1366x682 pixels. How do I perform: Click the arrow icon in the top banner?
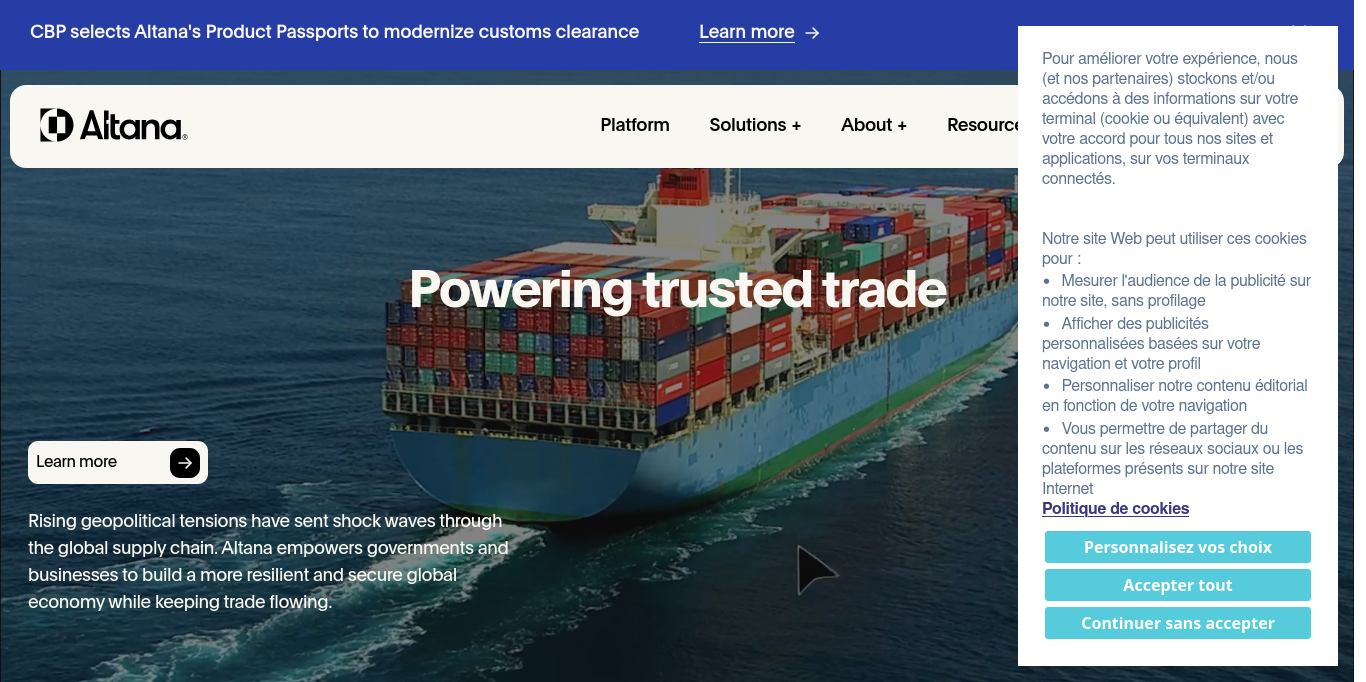812,33
